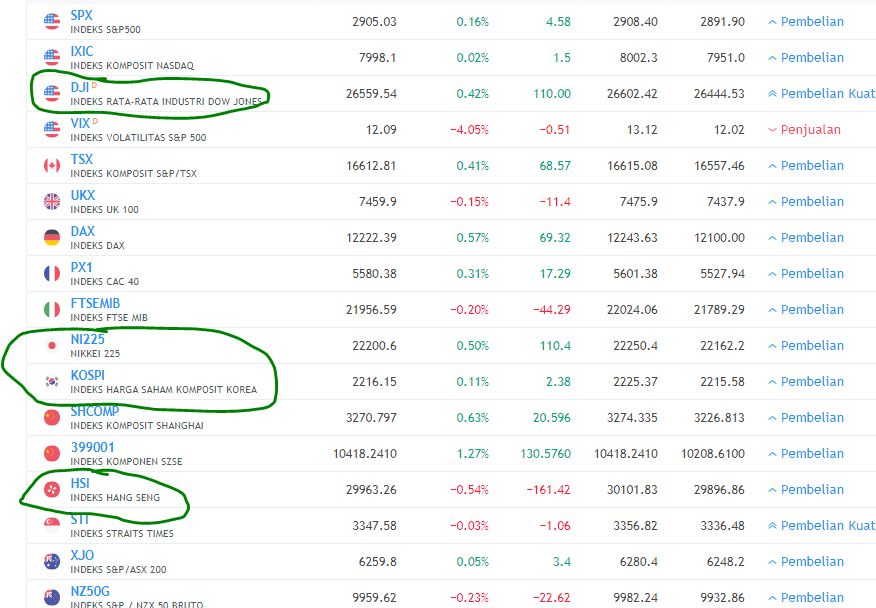Click the China flag icon beside 399001
Image resolution: width=876 pixels, height=608 pixels.
click(51, 453)
